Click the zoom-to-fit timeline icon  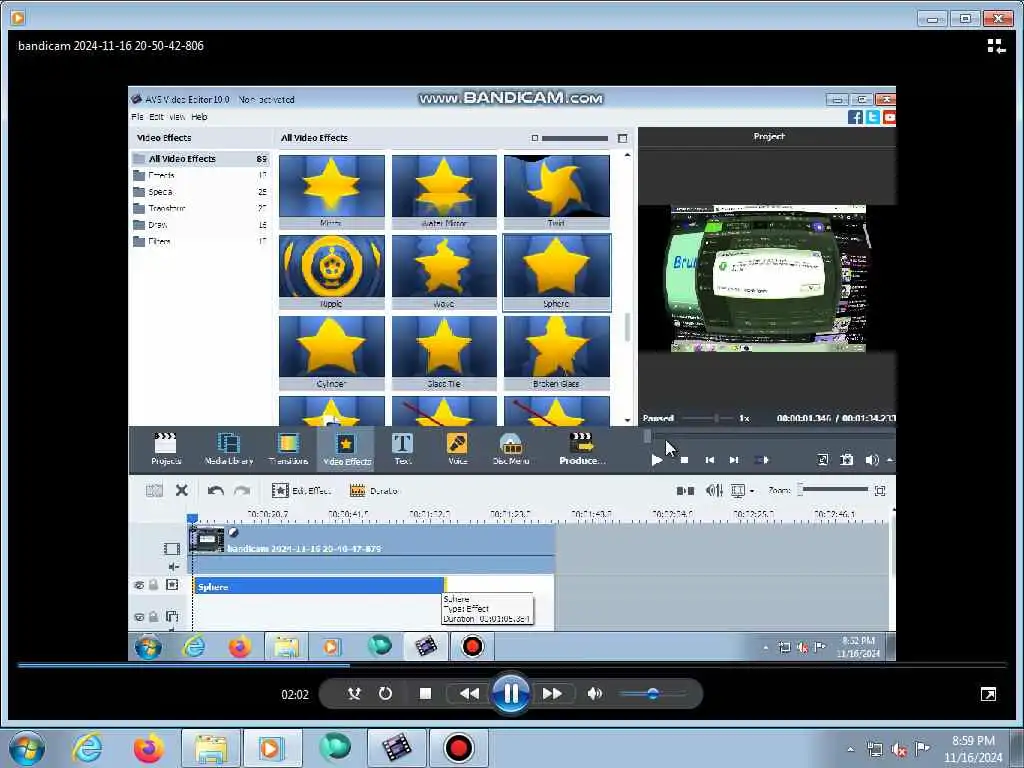[x=880, y=490]
